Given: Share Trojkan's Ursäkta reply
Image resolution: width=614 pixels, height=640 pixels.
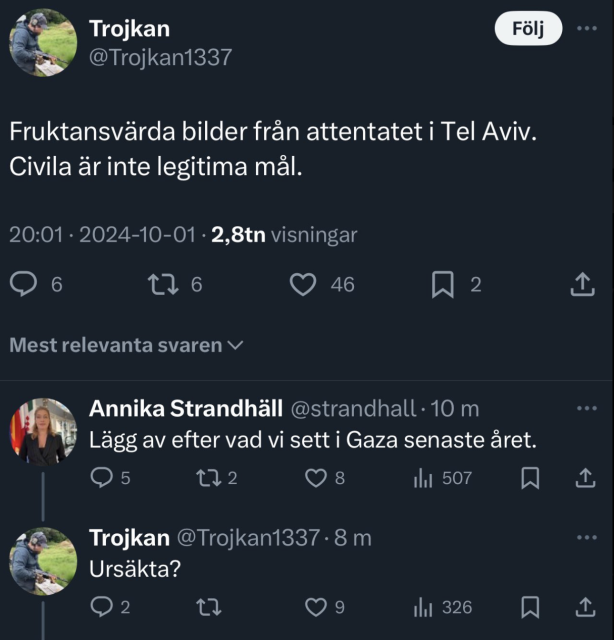Looking at the screenshot, I should point(584,607).
